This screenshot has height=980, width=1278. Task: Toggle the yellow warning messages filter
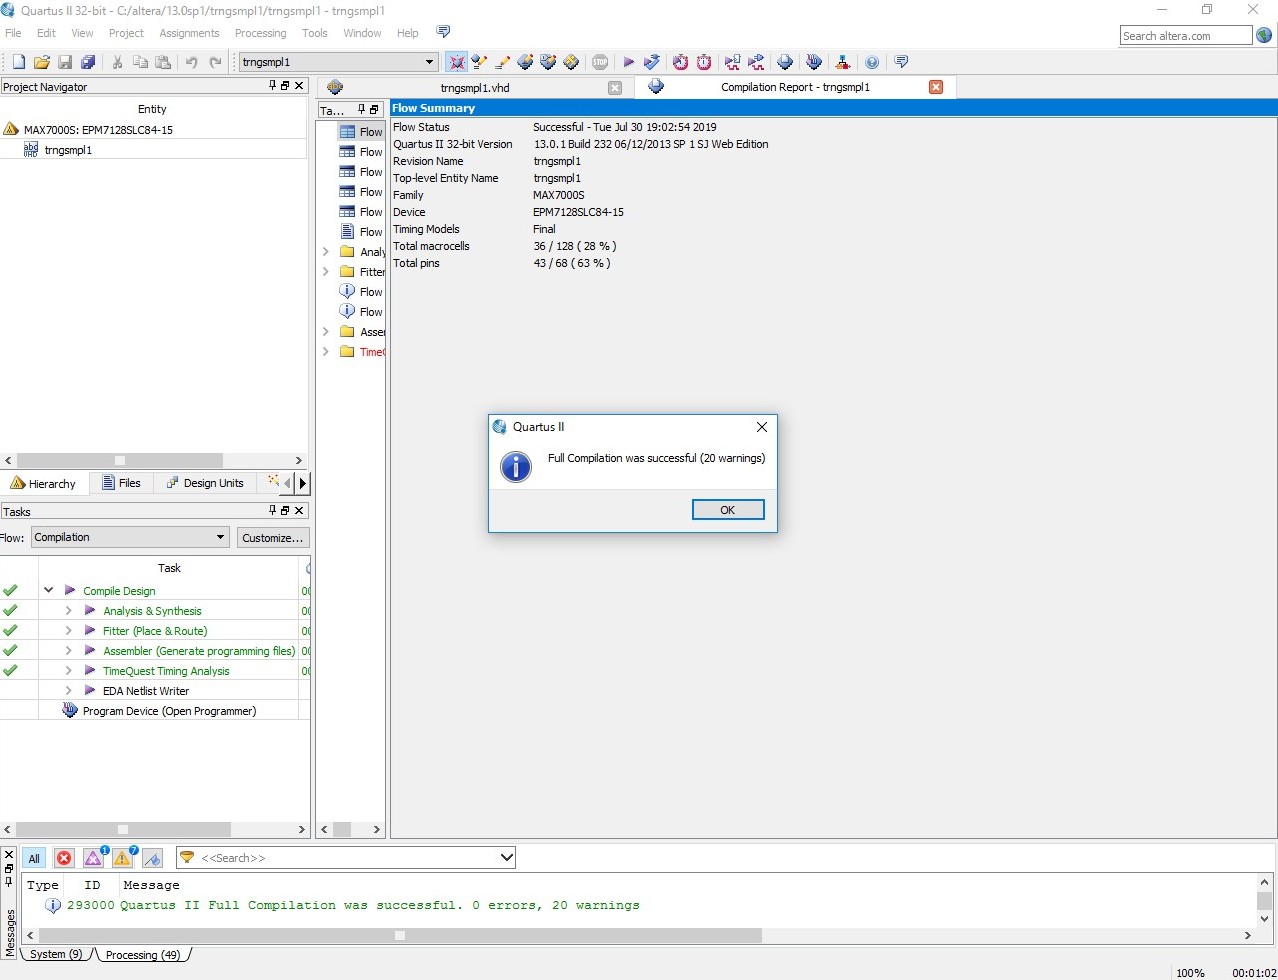[x=123, y=857]
